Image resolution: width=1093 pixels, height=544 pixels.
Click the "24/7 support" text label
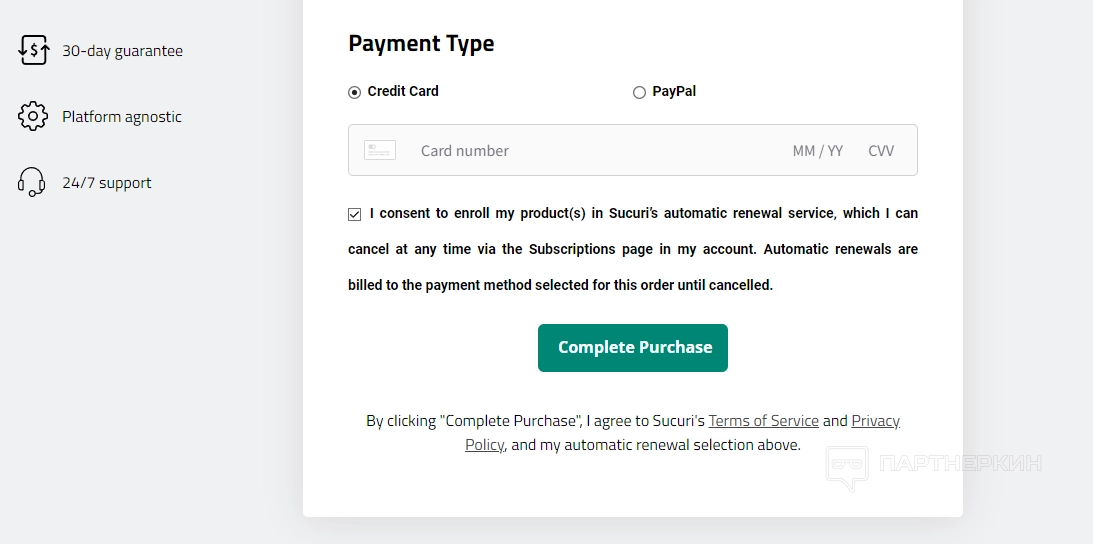[x=107, y=182]
